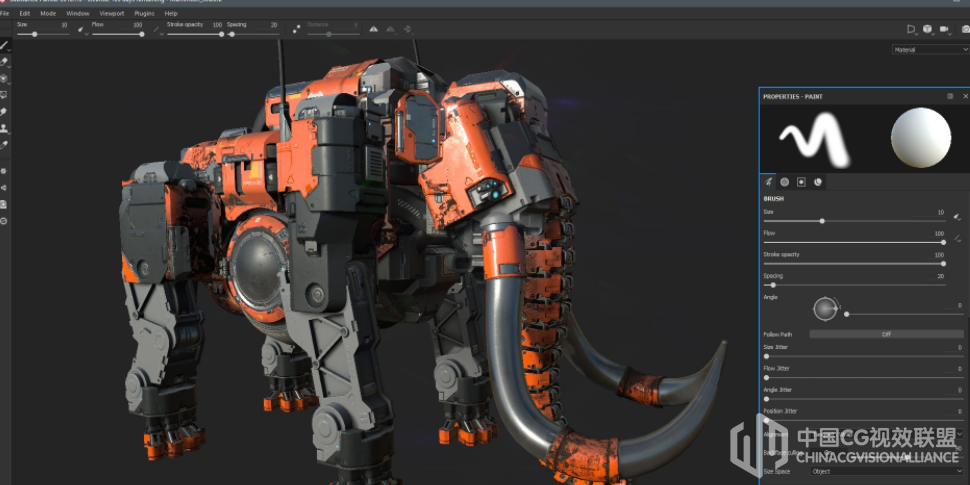Screen dimensions: 970x485
Task: Toggle pen pressure for Flow in top toolbar
Action: pos(158,29)
